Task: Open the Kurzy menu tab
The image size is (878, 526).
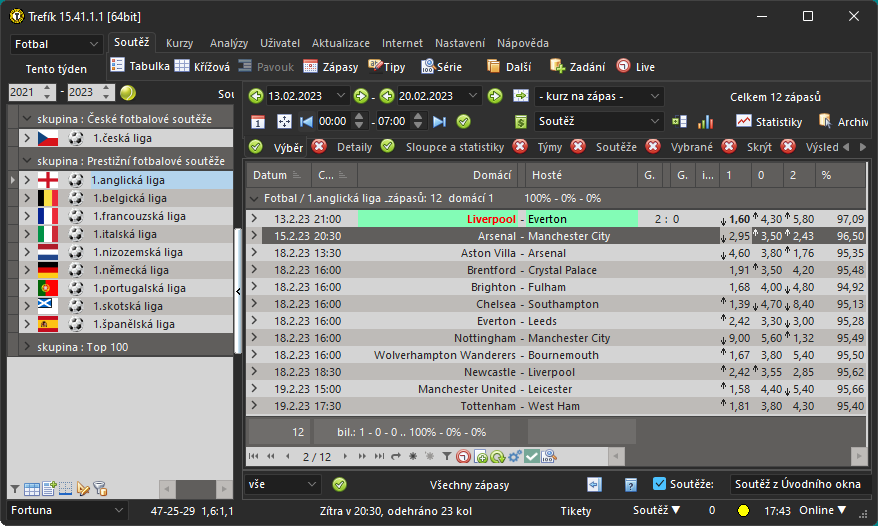Action: (x=179, y=43)
